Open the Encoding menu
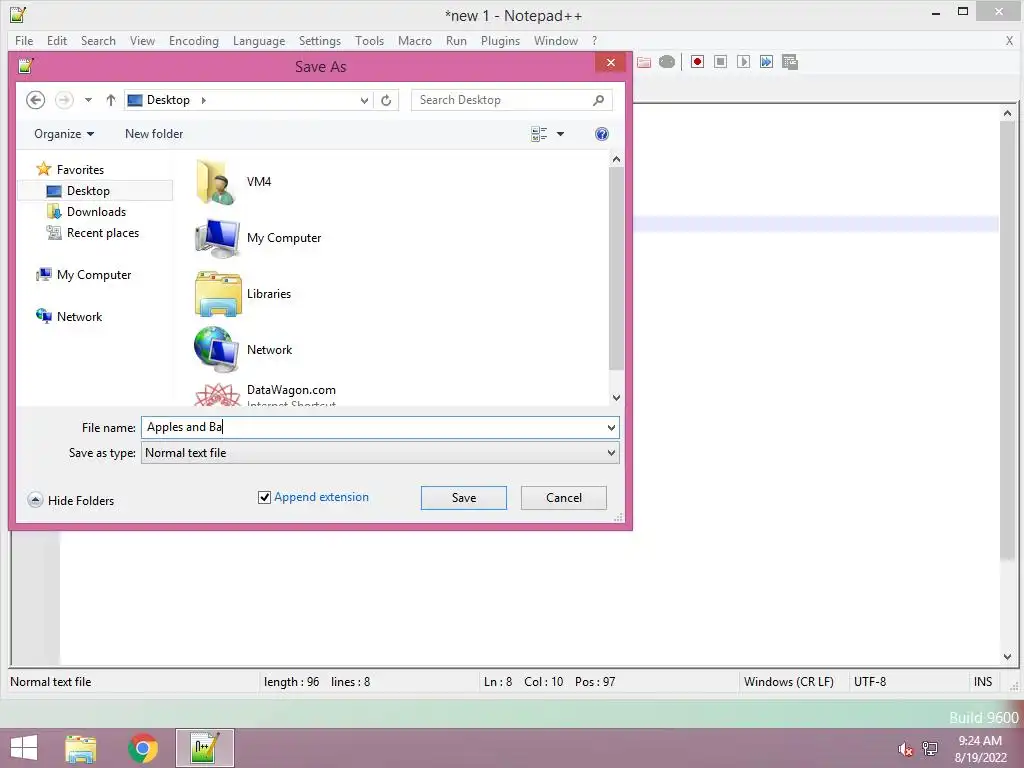1024x768 pixels. pyautogui.click(x=193, y=40)
